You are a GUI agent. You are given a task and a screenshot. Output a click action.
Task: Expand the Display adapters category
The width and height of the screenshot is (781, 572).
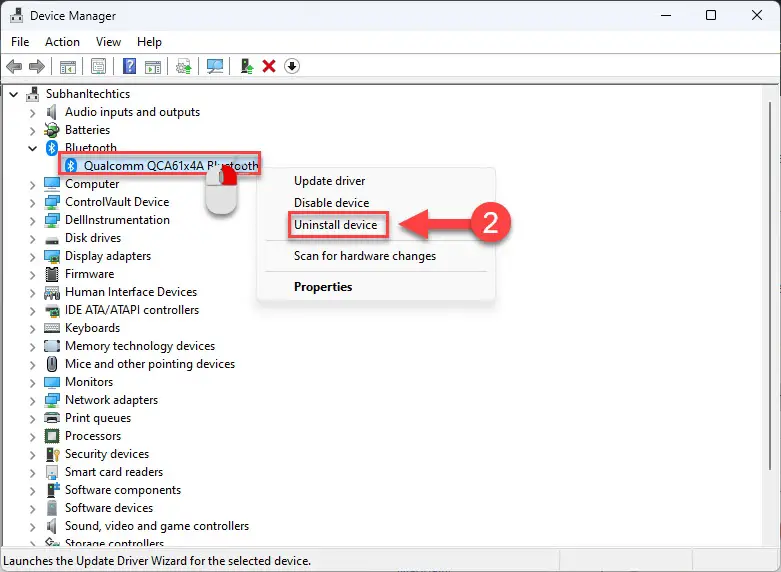(32, 257)
